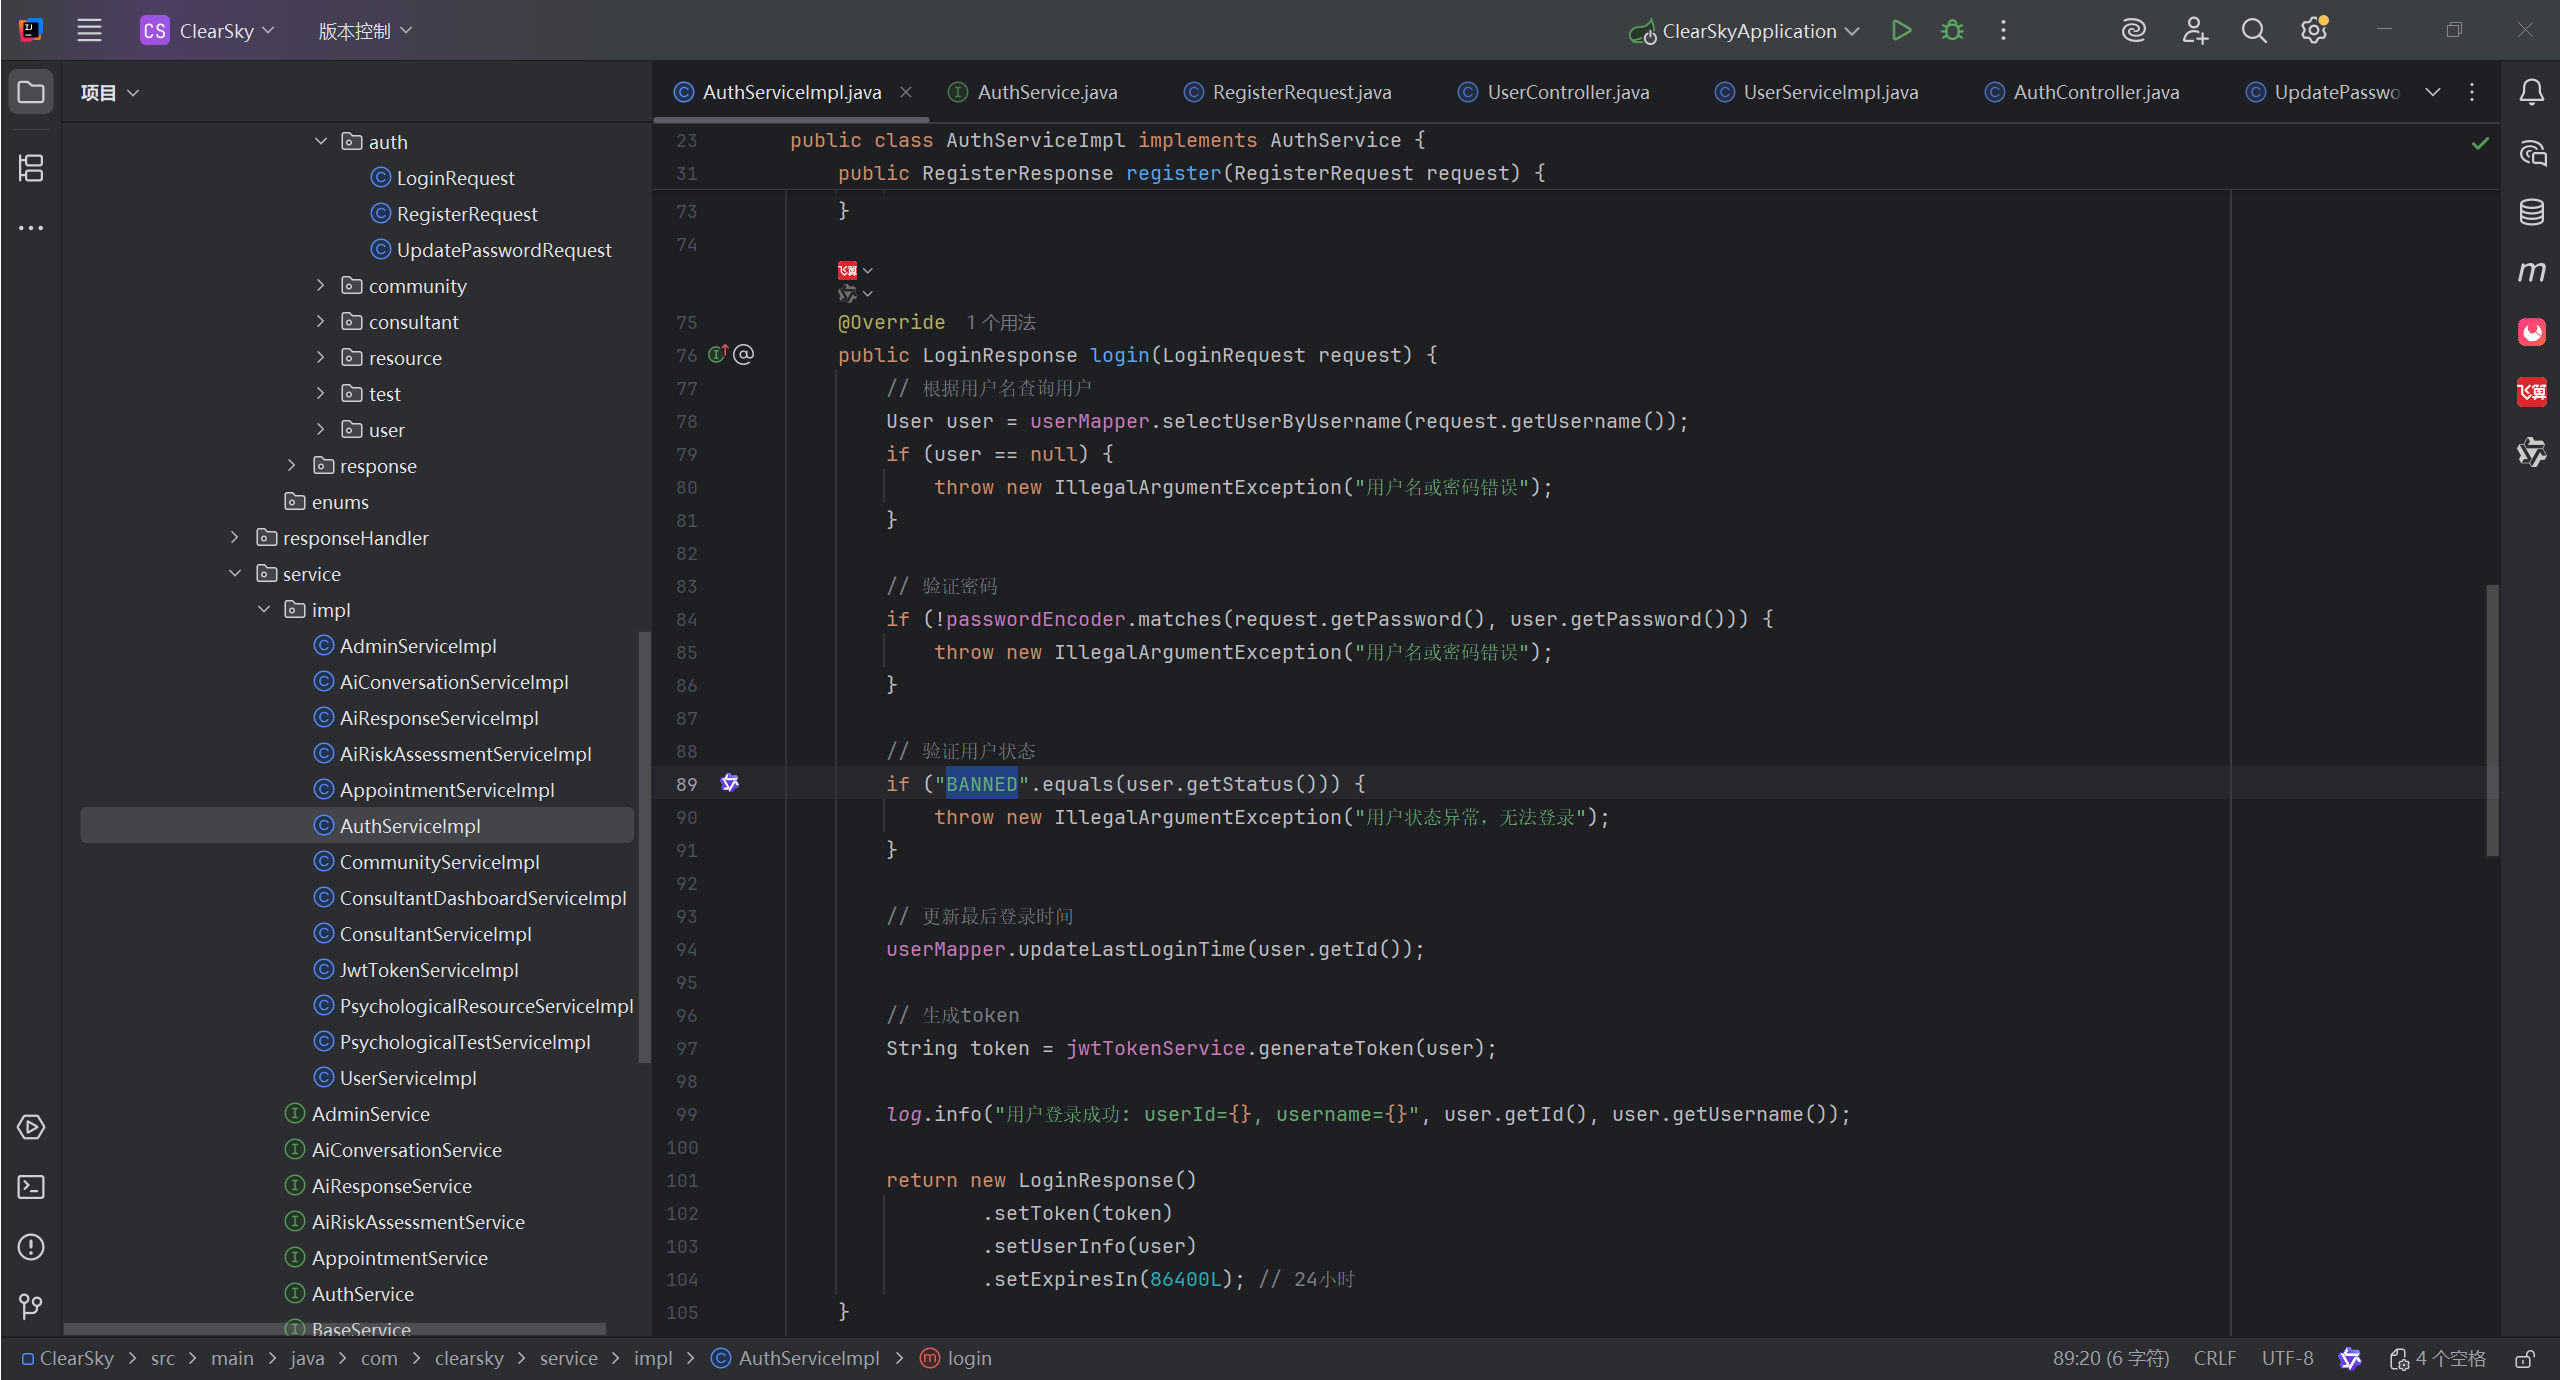2560x1380 pixels.
Task: Open the Maven tool window
Action: click(2531, 272)
